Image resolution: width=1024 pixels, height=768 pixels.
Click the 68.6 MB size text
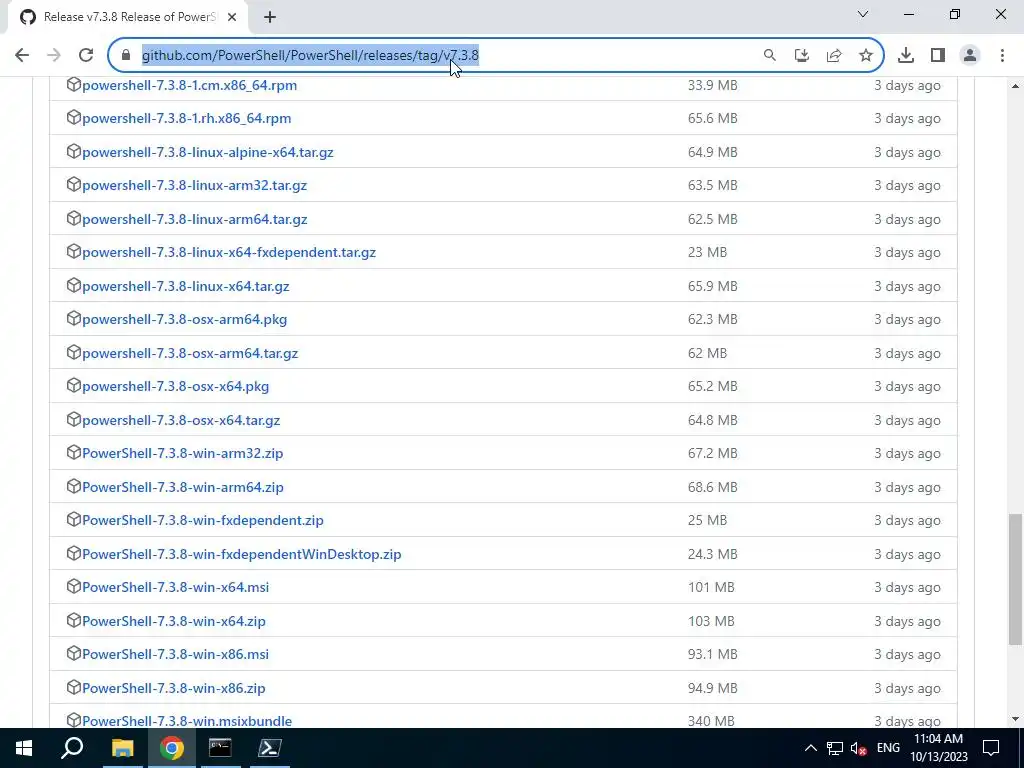tap(712, 487)
